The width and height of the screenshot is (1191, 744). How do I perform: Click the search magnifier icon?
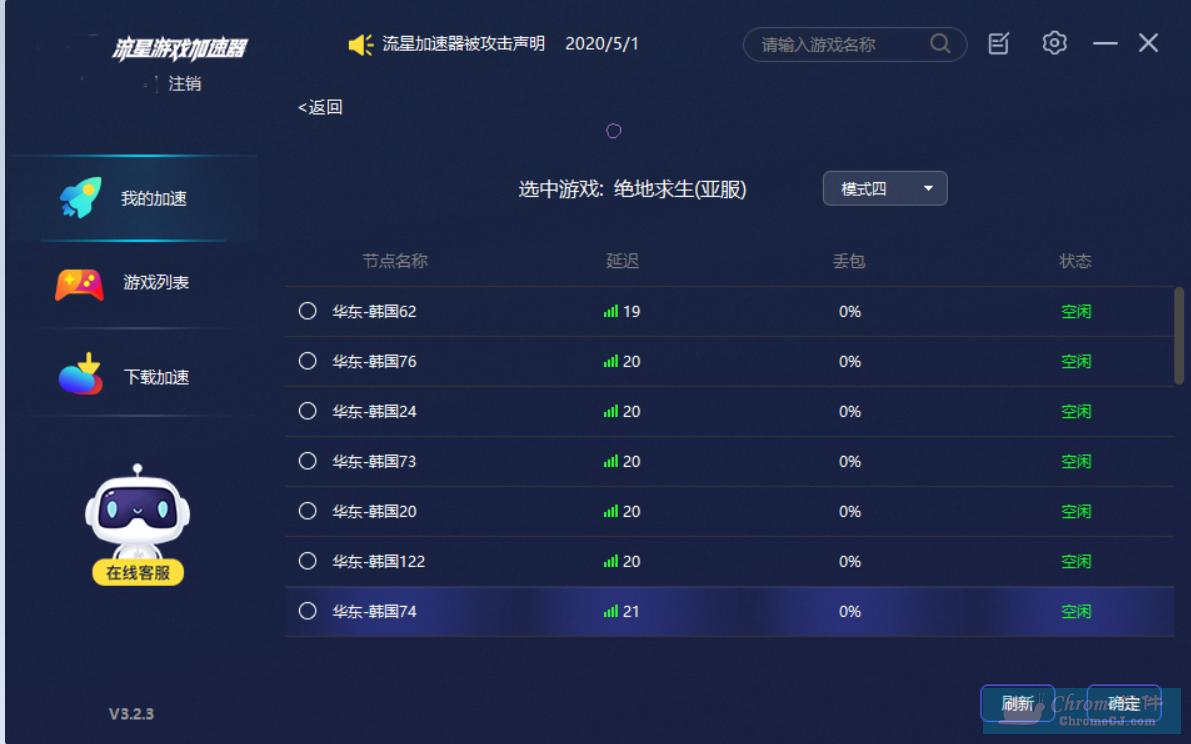click(940, 44)
